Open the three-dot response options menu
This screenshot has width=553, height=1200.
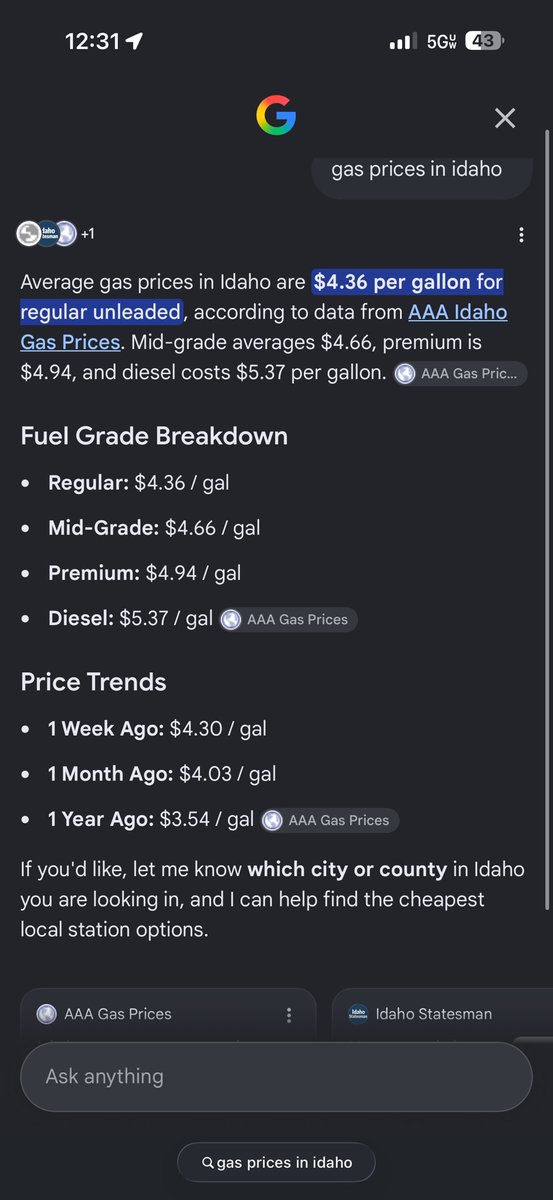coord(521,235)
